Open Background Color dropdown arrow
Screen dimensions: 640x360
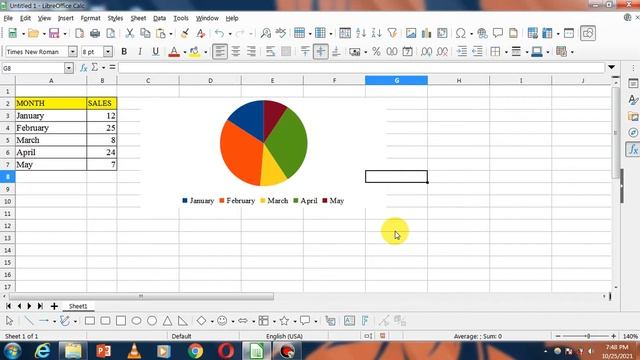(205, 52)
